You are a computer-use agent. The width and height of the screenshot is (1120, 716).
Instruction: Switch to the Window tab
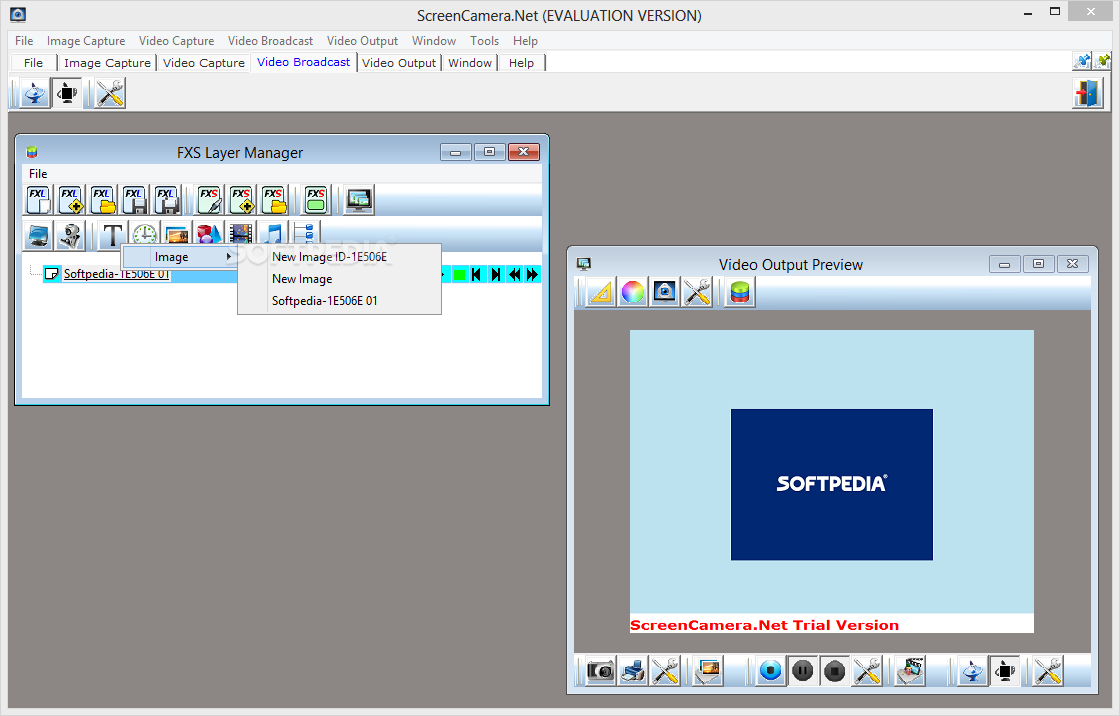tap(470, 63)
